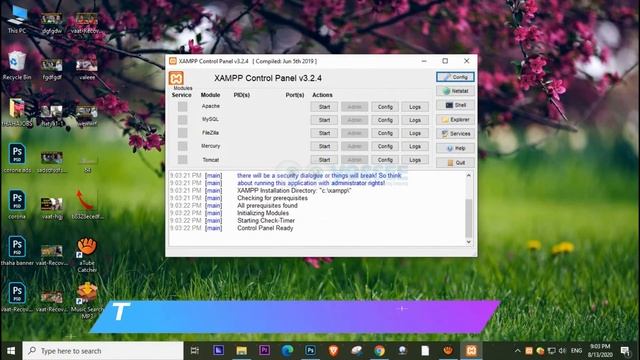The width and height of the screenshot is (640, 360).
Task: Toggle the Mercury service checkbox
Action: pyautogui.click(x=182, y=146)
